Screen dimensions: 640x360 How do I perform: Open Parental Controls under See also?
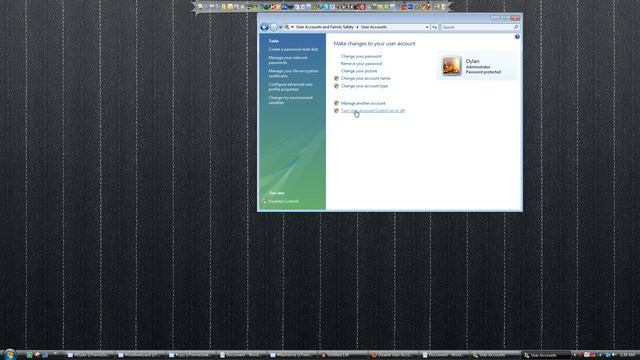(283, 201)
